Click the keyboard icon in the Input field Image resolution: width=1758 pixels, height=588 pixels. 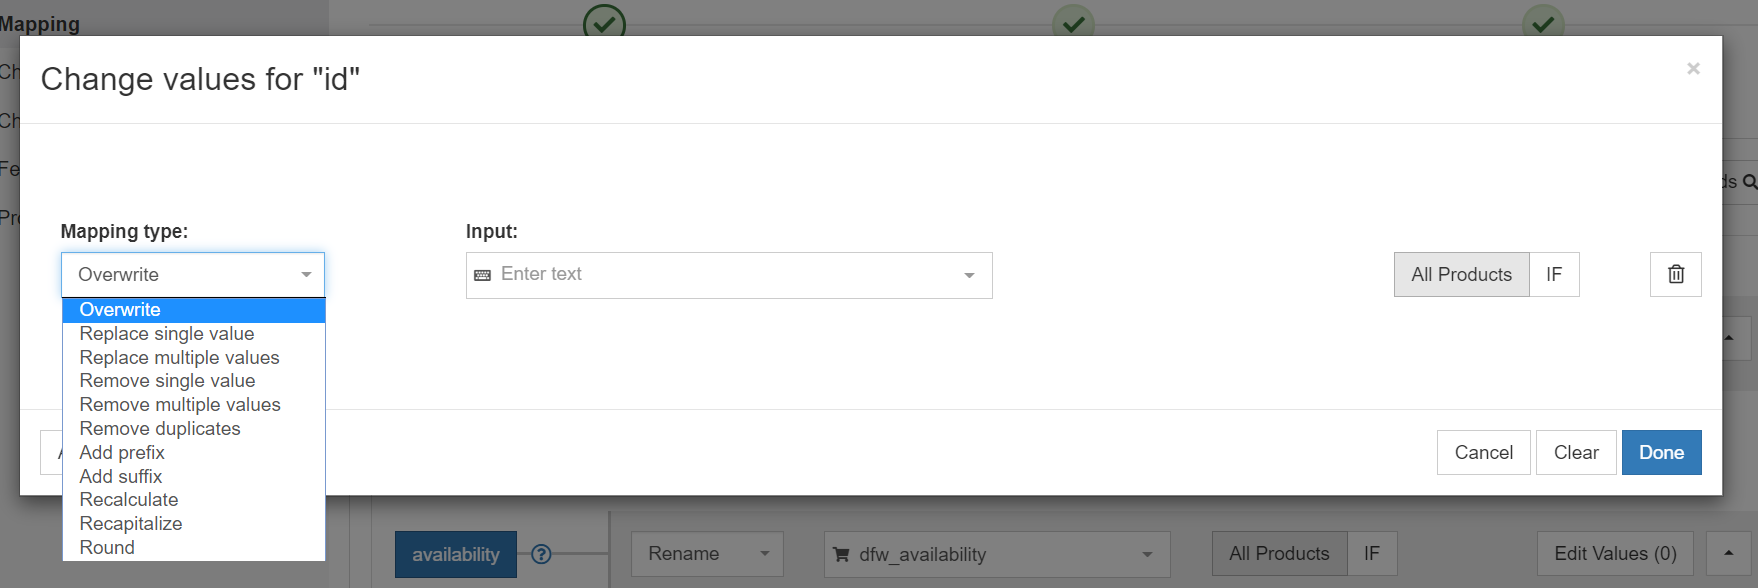pos(482,275)
